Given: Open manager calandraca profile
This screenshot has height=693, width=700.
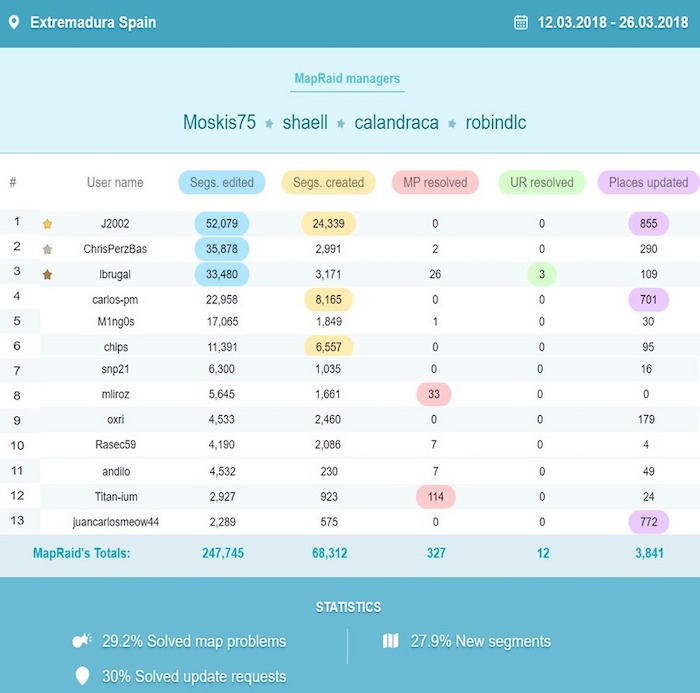Looking at the screenshot, I should coord(396,123).
